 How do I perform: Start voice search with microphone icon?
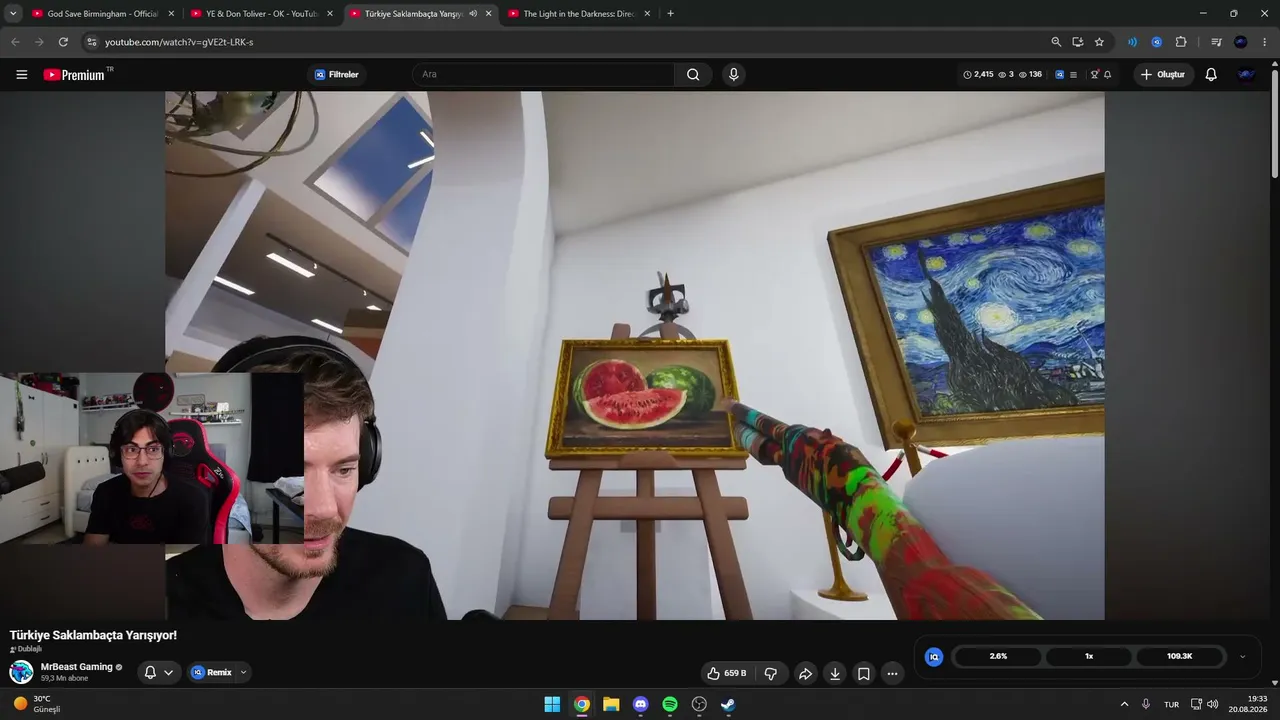[734, 75]
